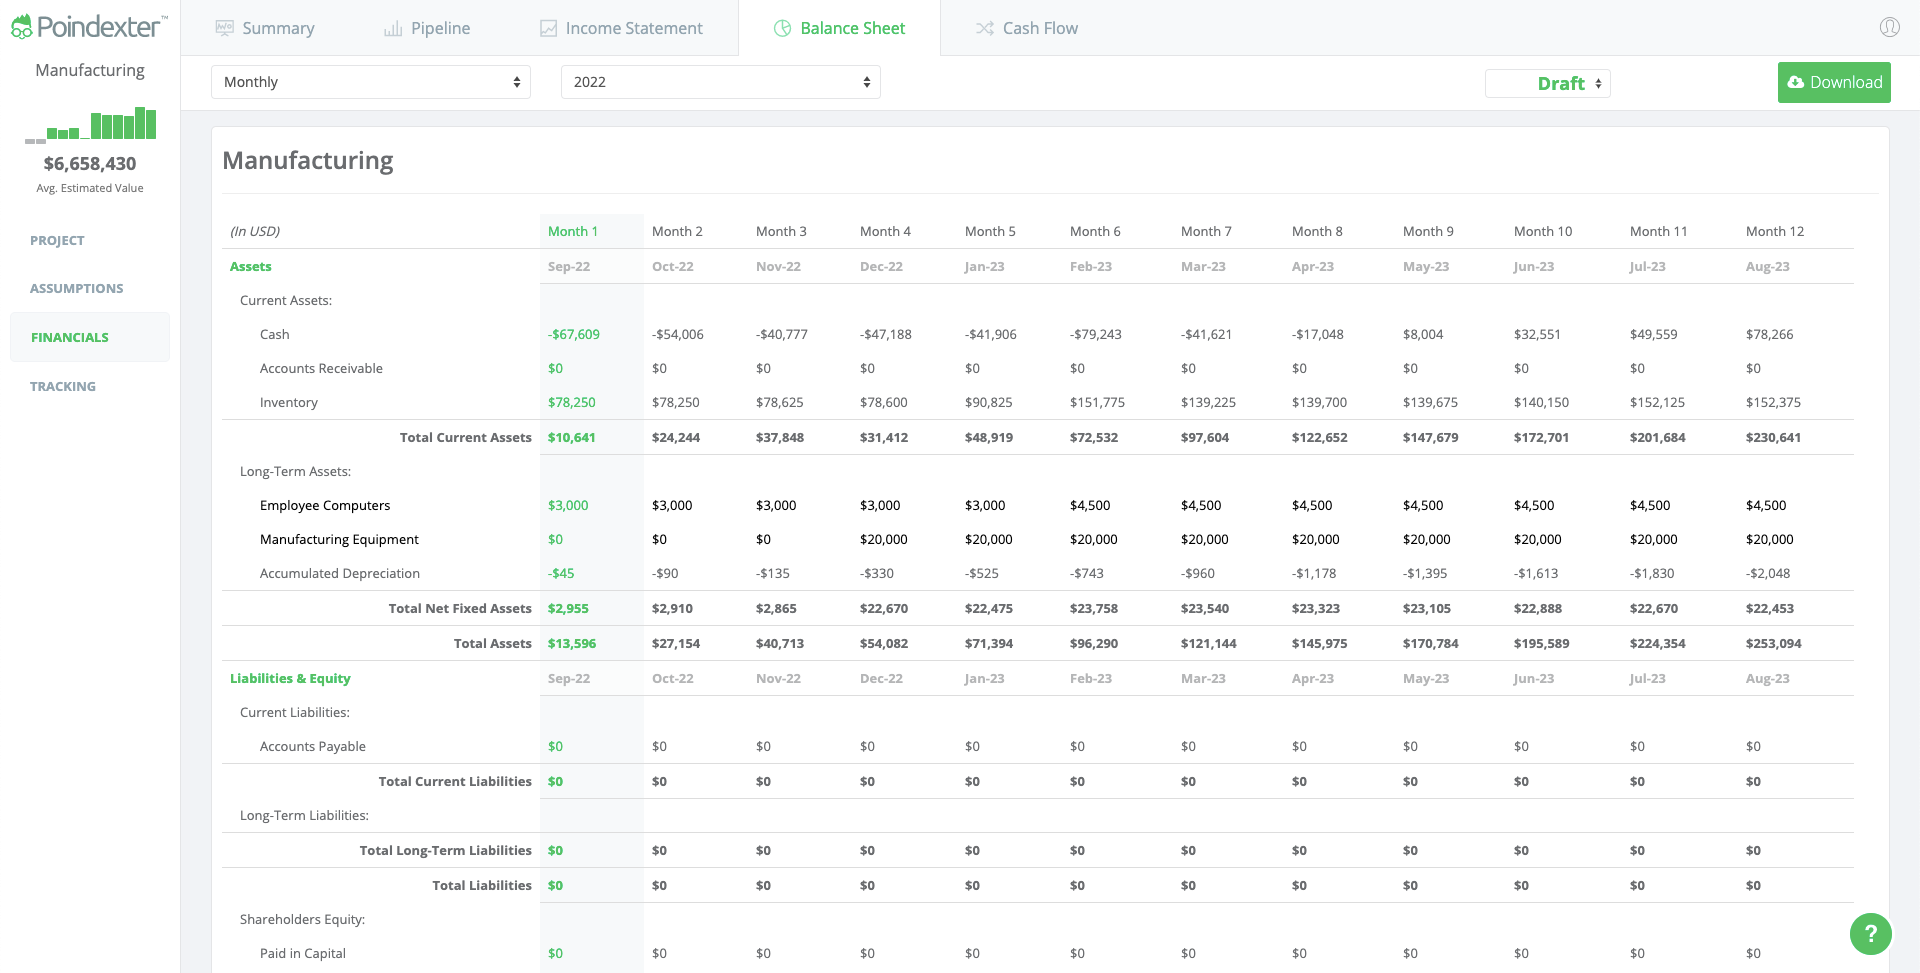Click the Manufacturing project name in sidebar
This screenshot has width=1920, height=973.
tap(90, 70)
